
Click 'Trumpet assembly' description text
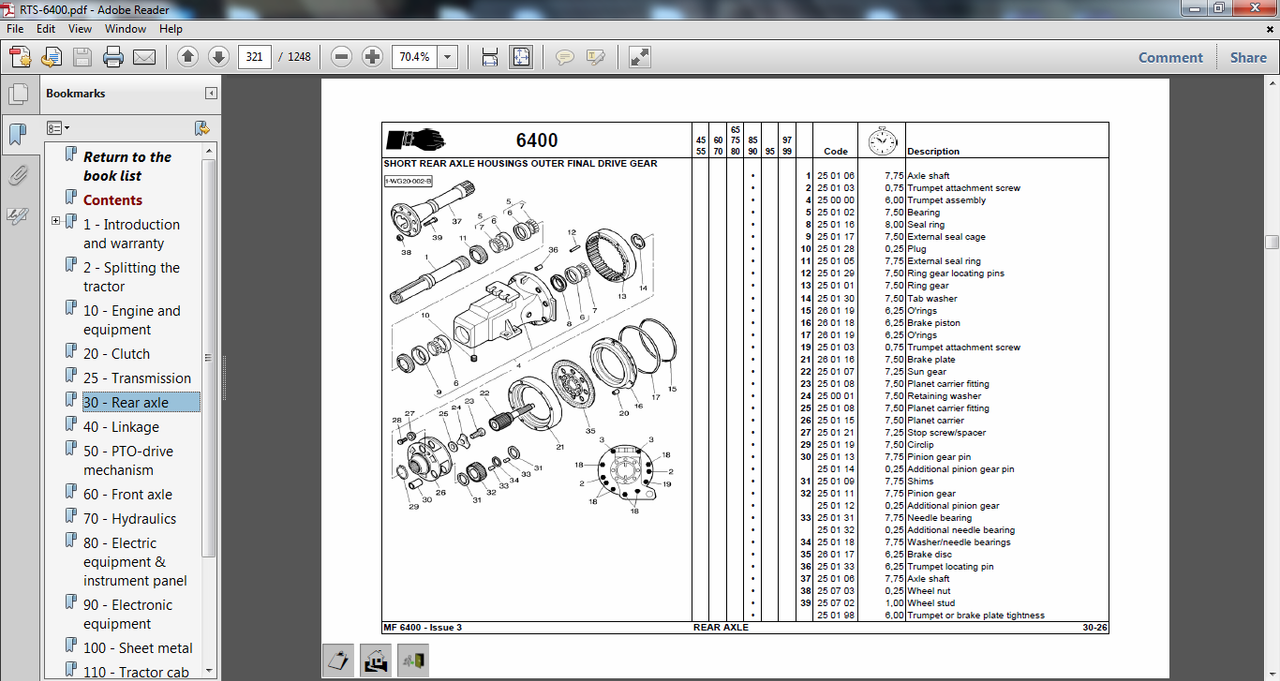pyautogui.click(x=946, y=200)
